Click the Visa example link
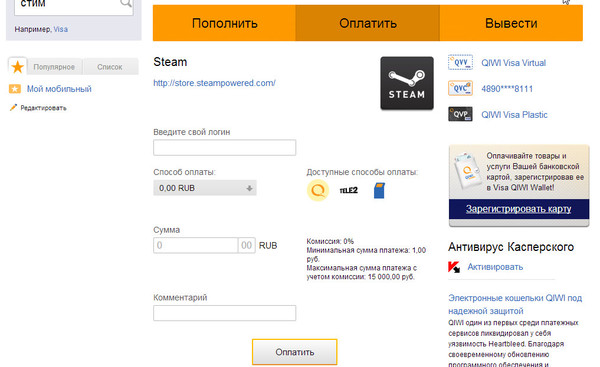 [60, 29]
